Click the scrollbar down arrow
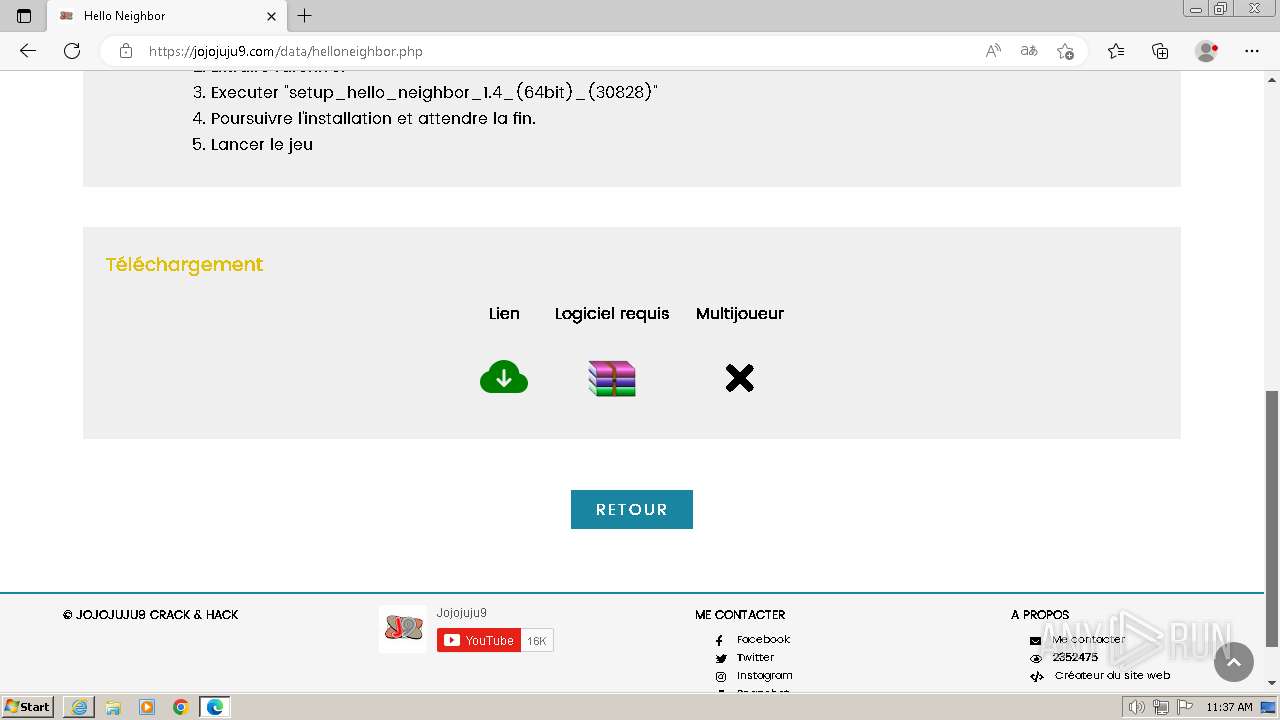The image size is (1280, 720). (1272, 683)
